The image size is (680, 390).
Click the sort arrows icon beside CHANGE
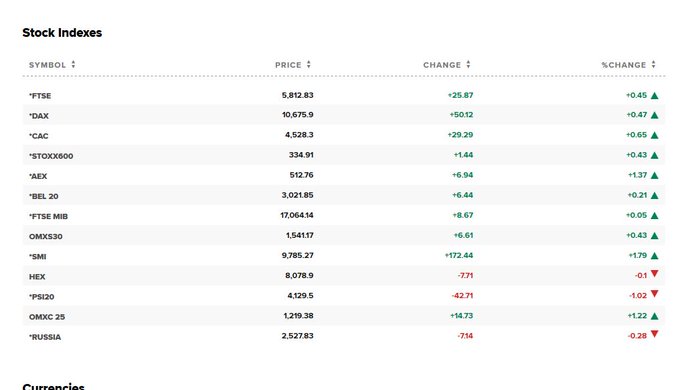click(468, 65)
